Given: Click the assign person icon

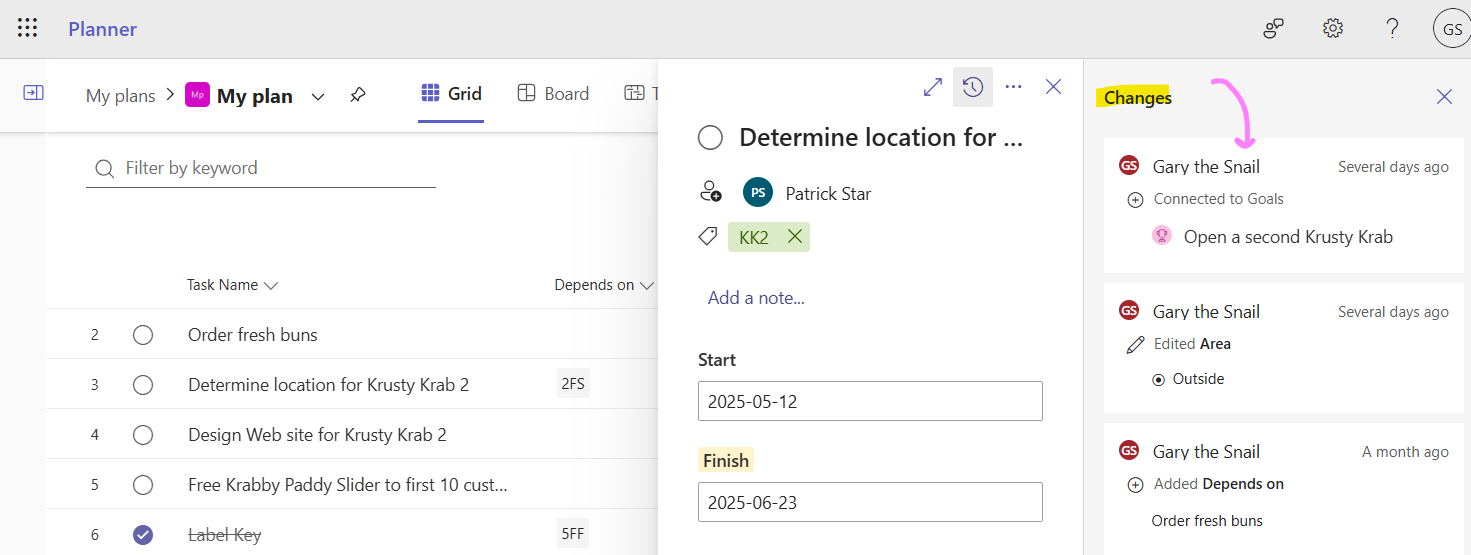Looking at the screenshot, I should 710,192.
